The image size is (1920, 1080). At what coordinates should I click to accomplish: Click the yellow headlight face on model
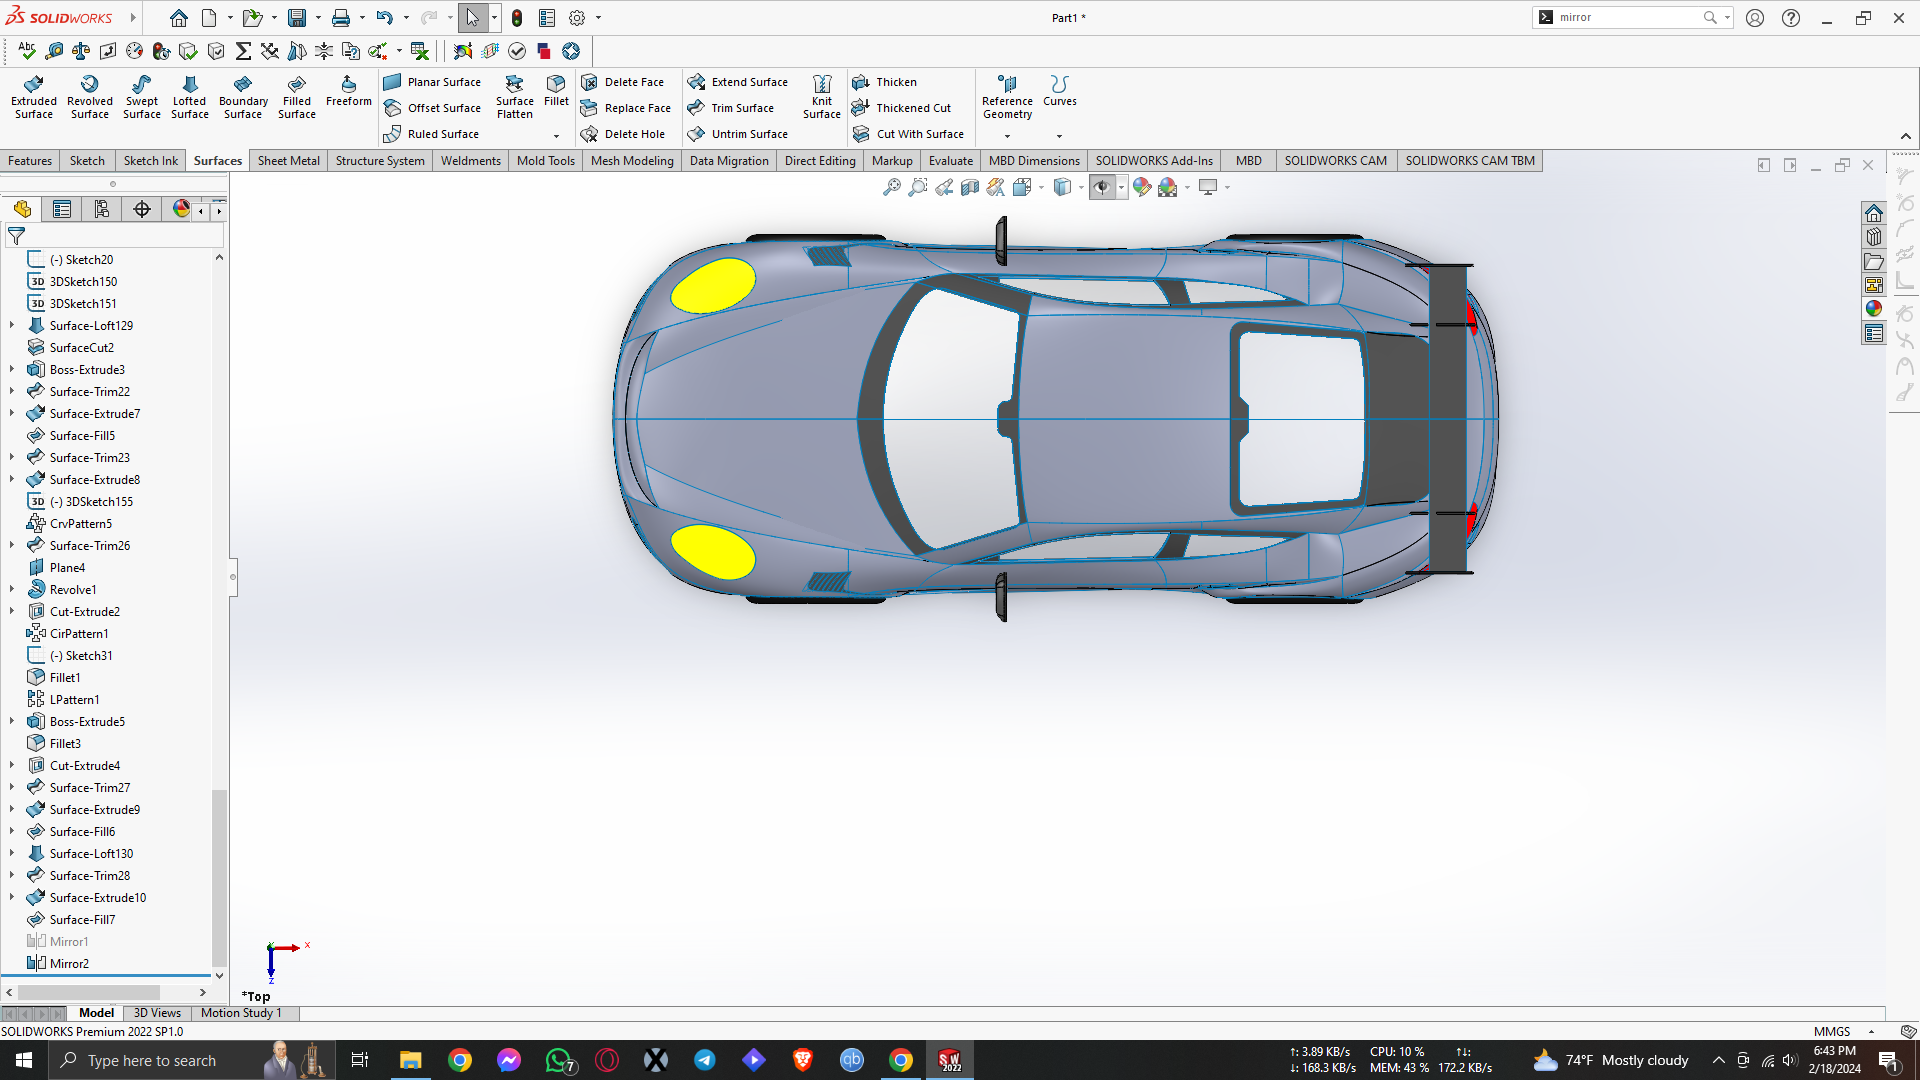point(712,286)
